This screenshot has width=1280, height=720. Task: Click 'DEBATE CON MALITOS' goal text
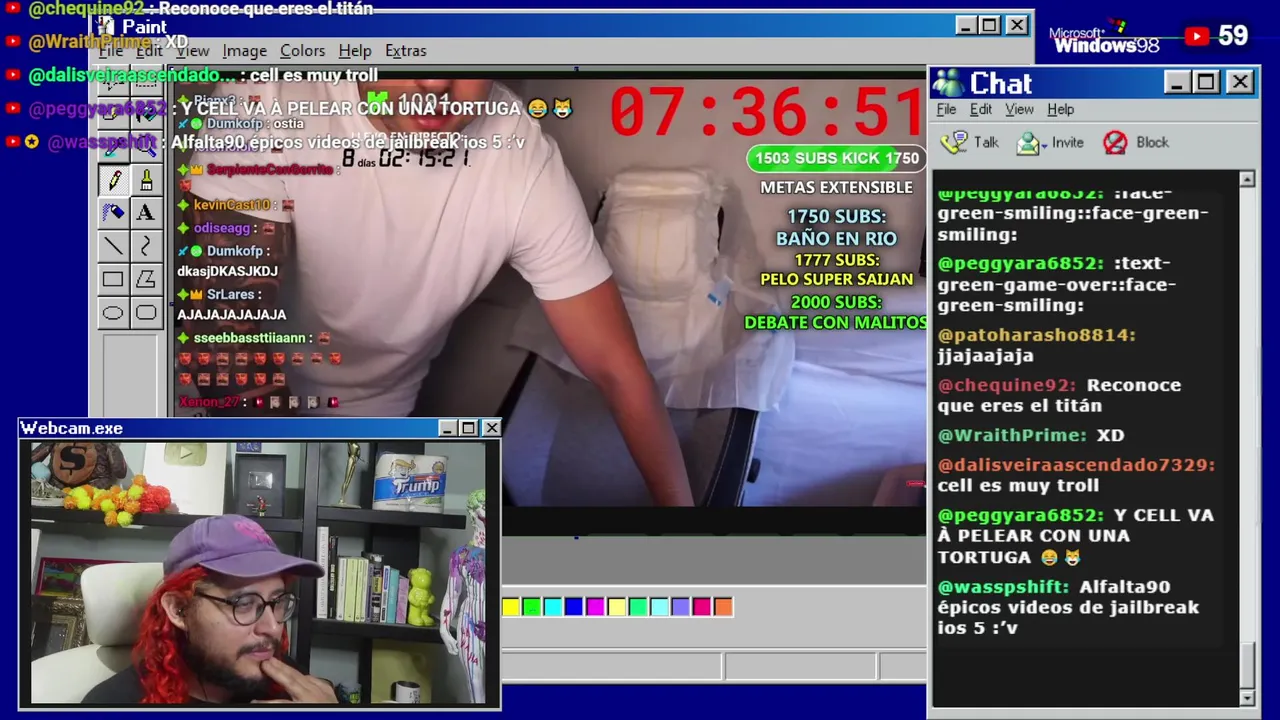point(836,323)
